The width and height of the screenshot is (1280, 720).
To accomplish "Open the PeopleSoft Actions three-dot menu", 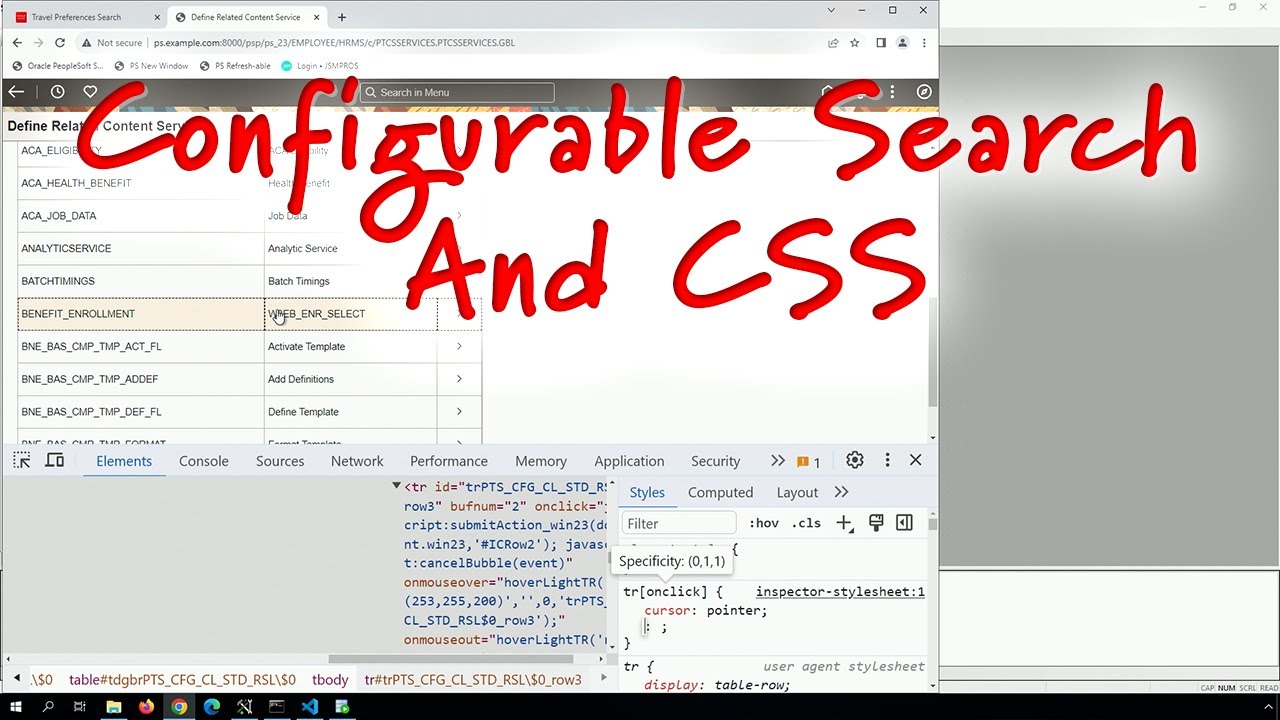I will coord(893,92).
